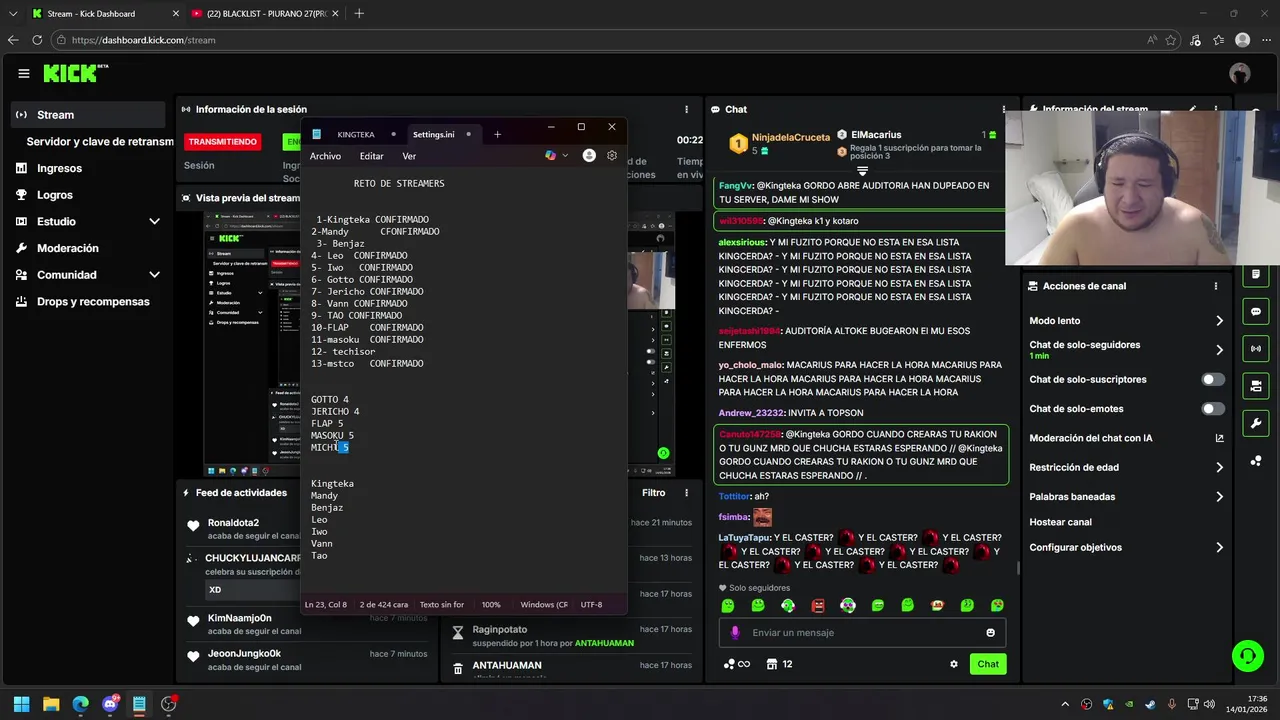The height and width of the screenshot is (720, 1280).
Task: Click the document icon in right rail
Action: [1256, 275]
